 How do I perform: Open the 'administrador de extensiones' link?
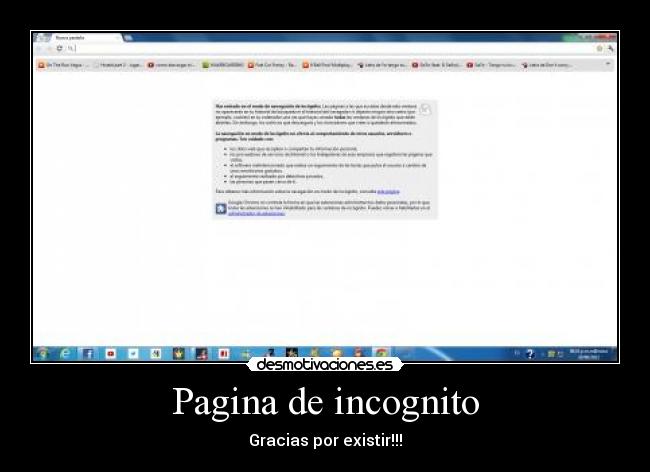tap(257, 214)
